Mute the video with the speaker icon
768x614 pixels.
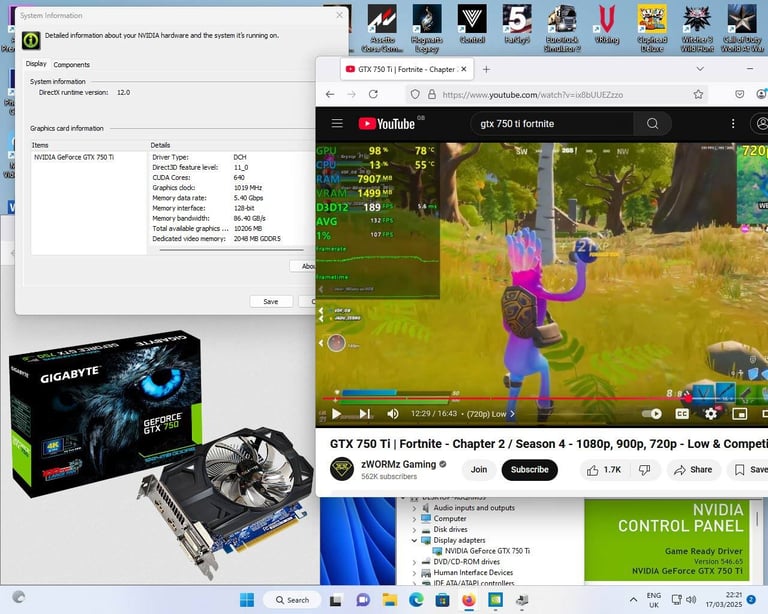[393, 414]
